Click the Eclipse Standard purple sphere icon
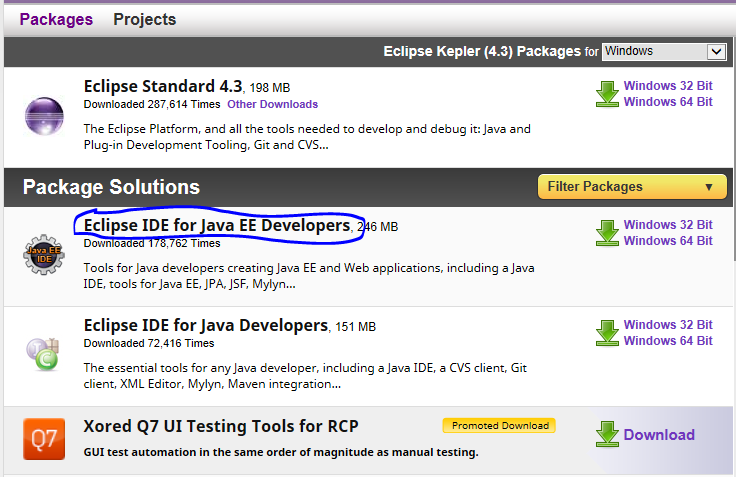736x477 pixels. [x=44, y=114]
